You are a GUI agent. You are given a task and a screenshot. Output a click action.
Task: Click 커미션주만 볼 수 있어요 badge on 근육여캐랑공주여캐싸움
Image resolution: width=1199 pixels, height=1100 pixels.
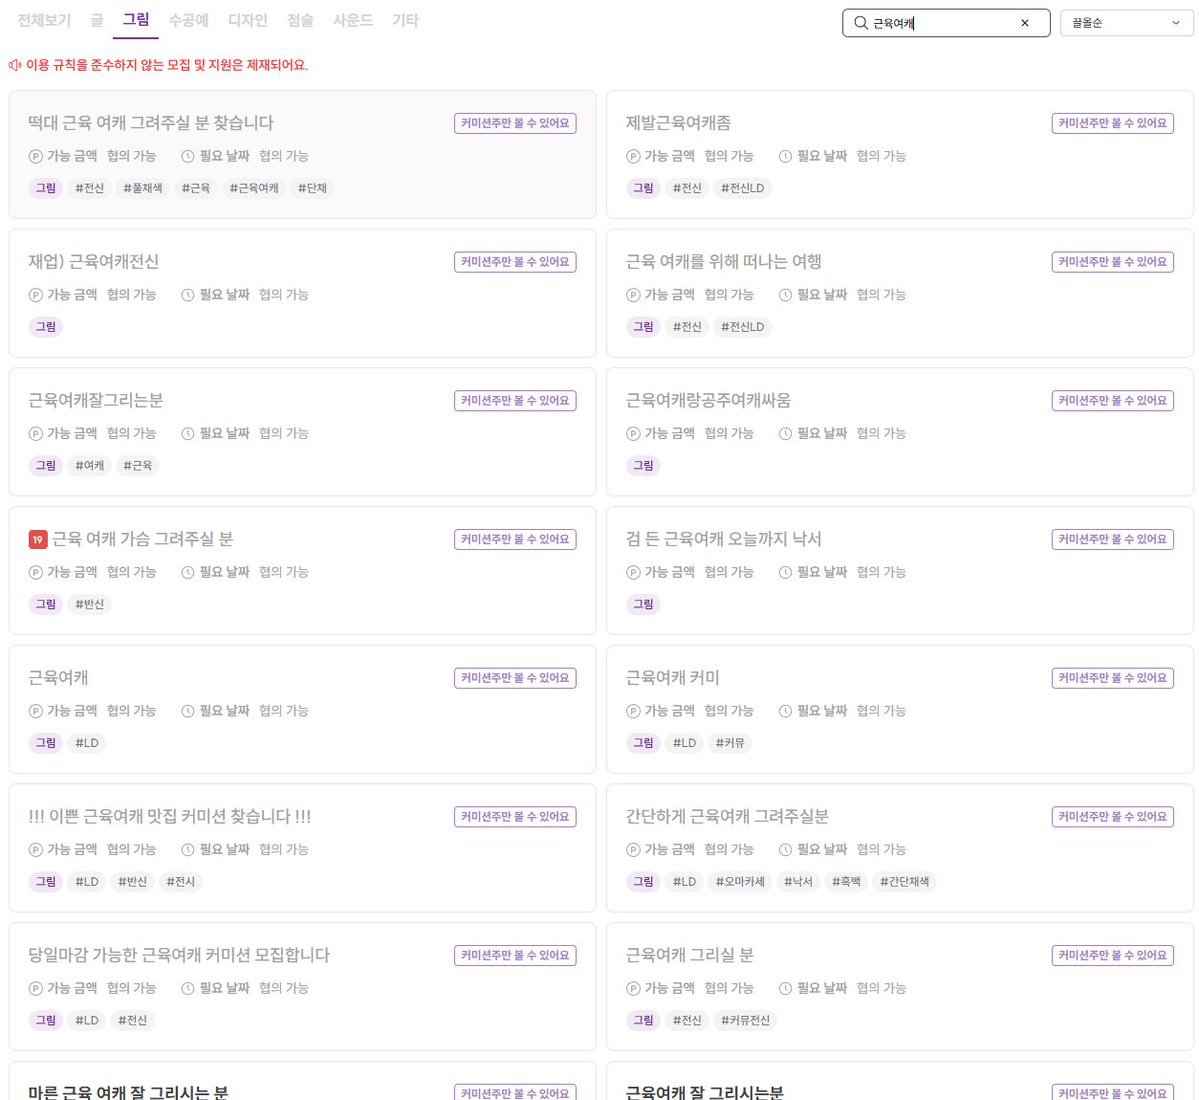point(1113,401)
